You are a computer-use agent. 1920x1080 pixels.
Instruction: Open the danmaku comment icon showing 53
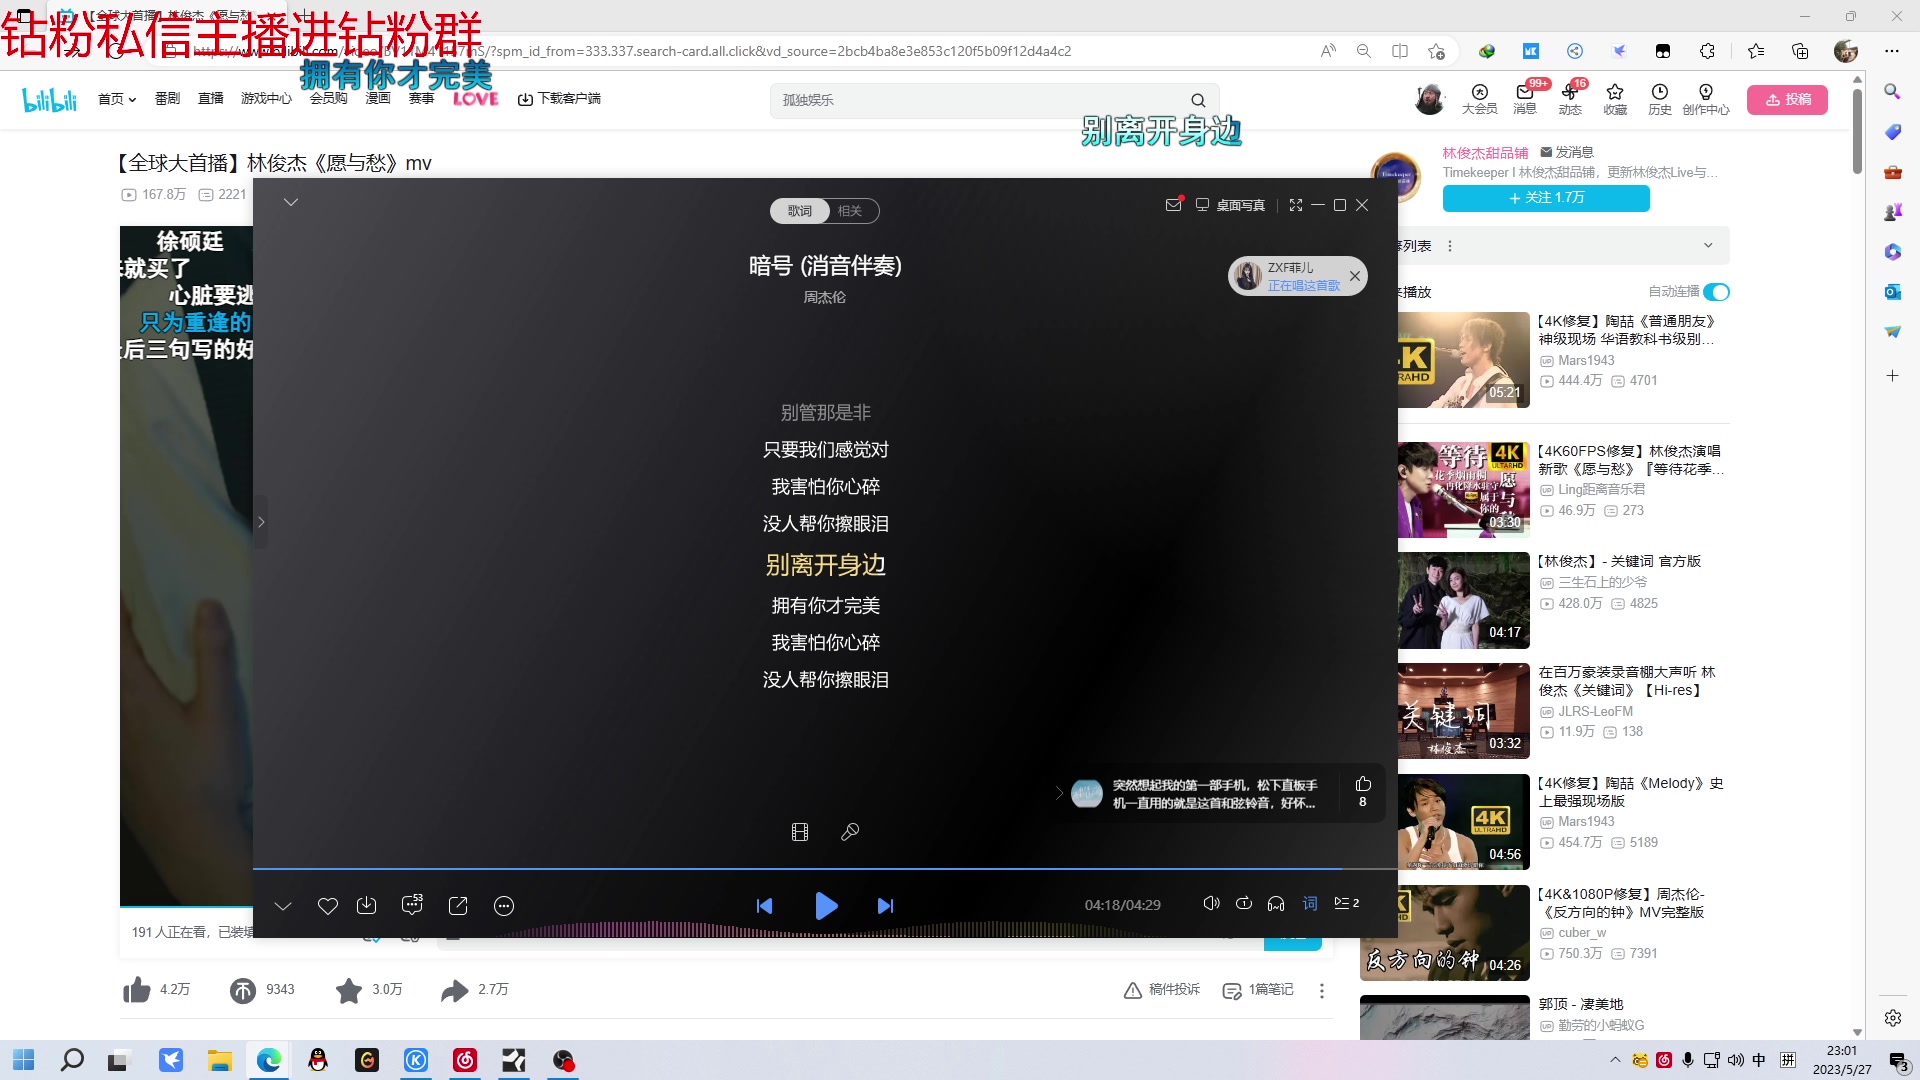(x=412, y=905)
